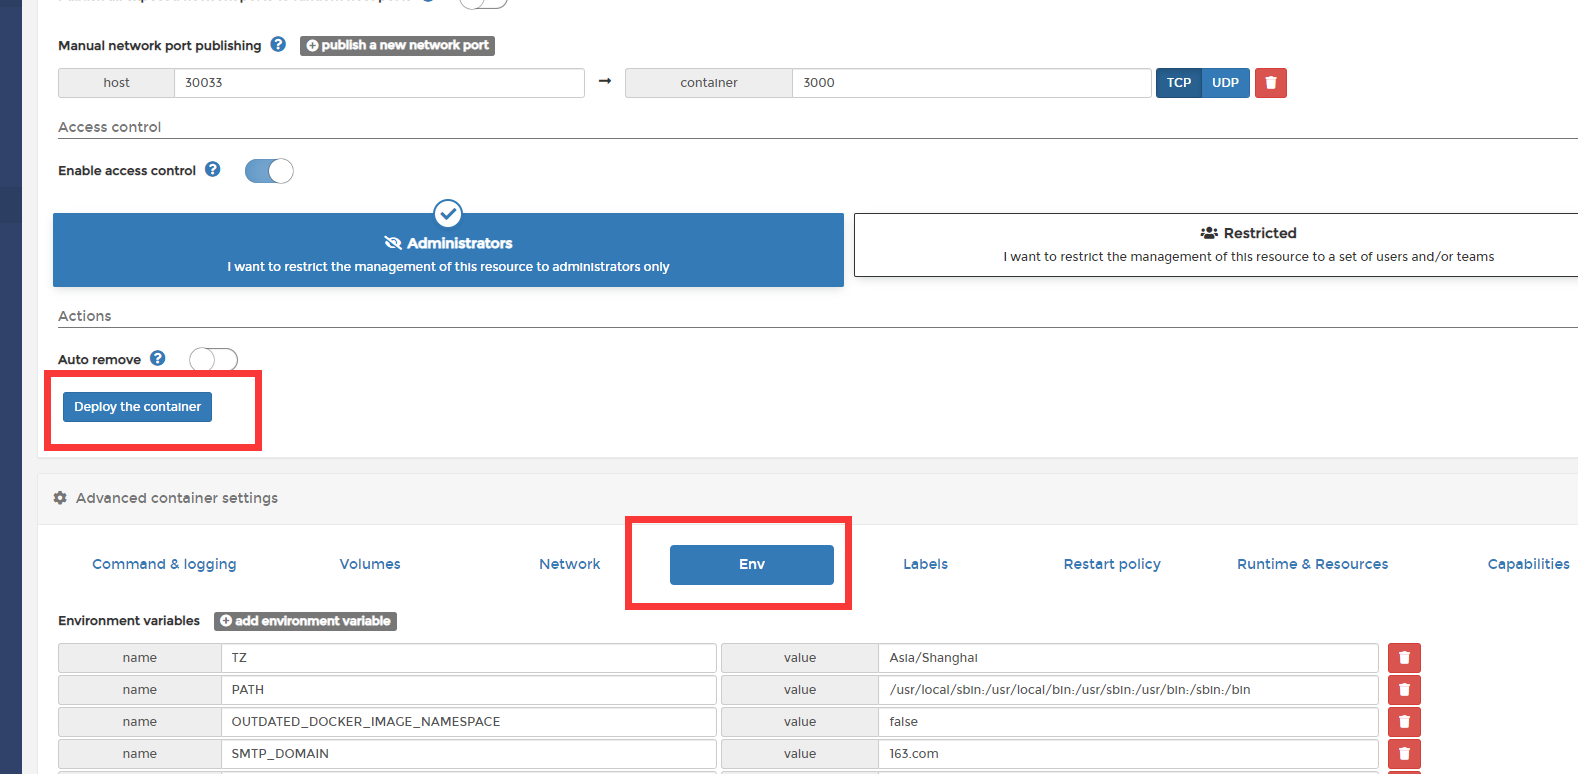Delete the OUTDATED_DOCKER_IMAGE_NAMESPACE variable
This screenshot has width=1578, height=774.
click(x=1404, y=722)
